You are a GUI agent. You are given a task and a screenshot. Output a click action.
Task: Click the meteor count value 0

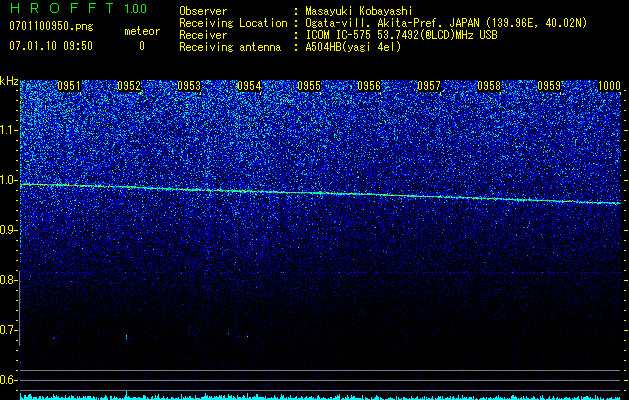(142, 46)
